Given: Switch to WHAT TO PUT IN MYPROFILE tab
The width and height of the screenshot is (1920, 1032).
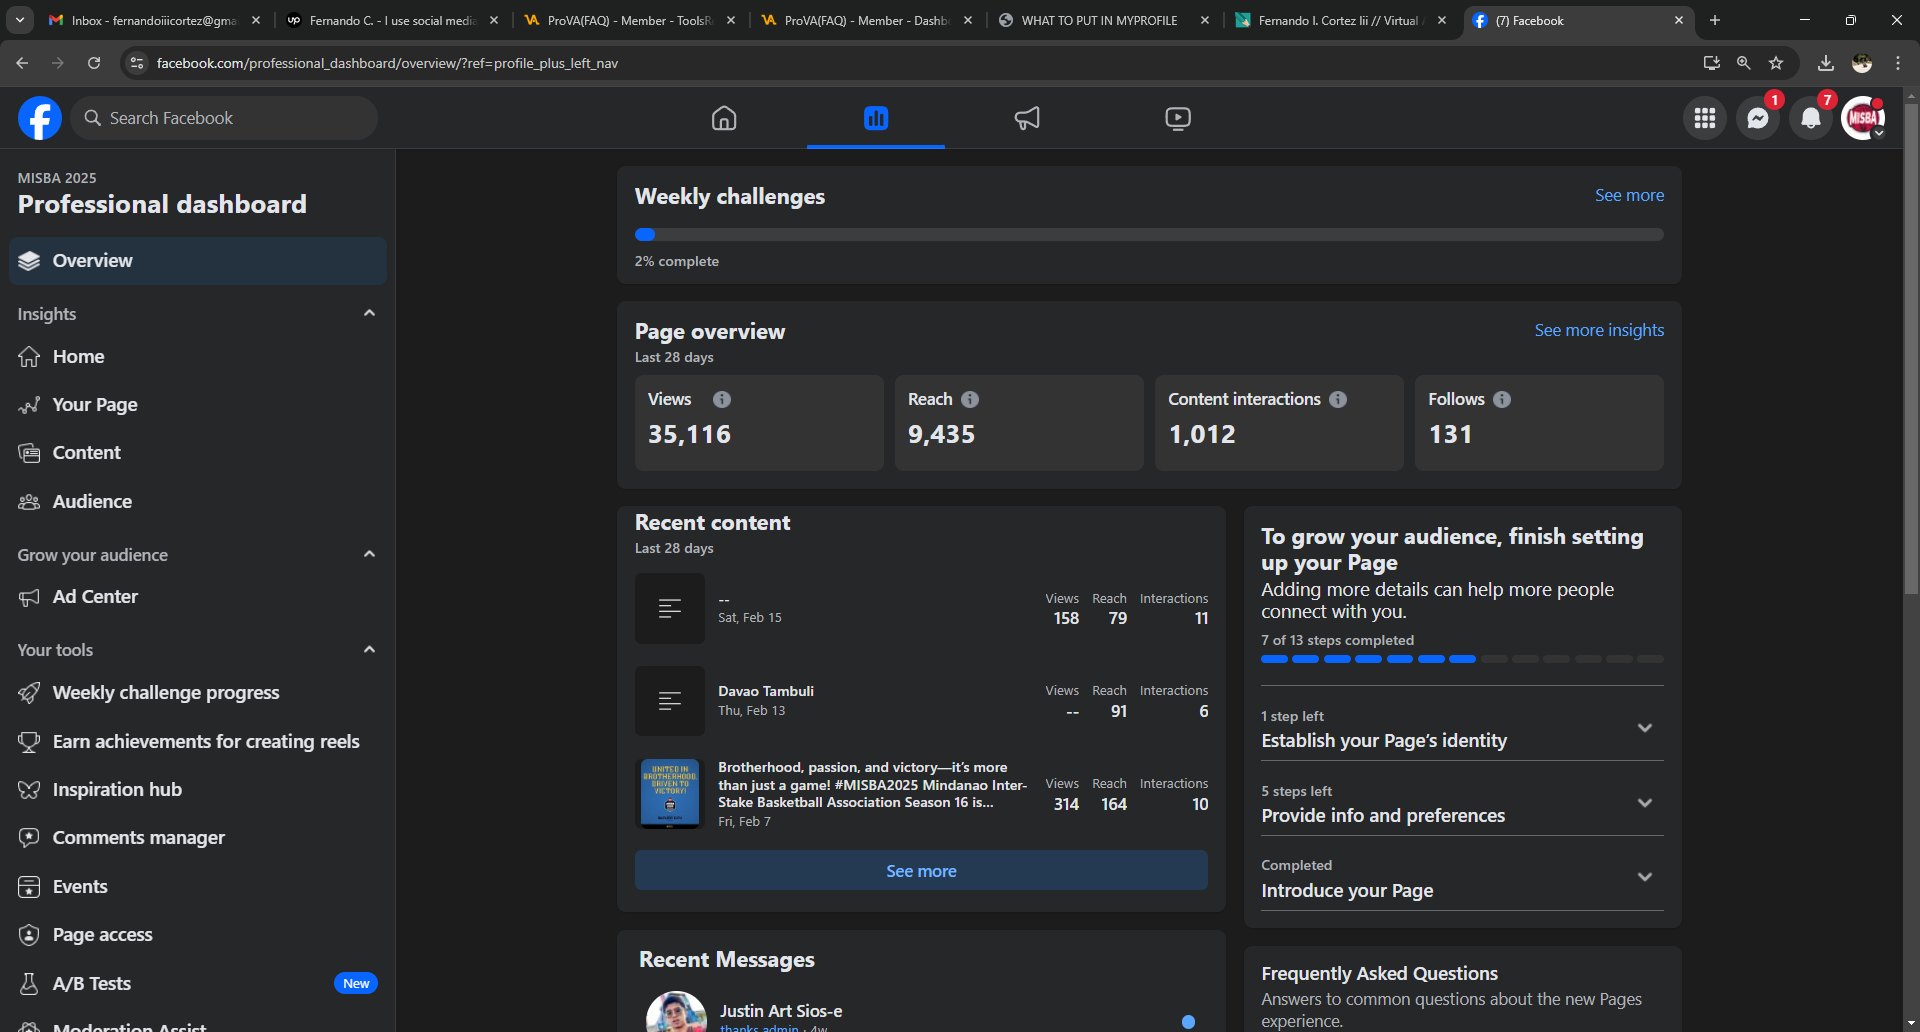Looking at the screenshot, I should (1104, 20).
